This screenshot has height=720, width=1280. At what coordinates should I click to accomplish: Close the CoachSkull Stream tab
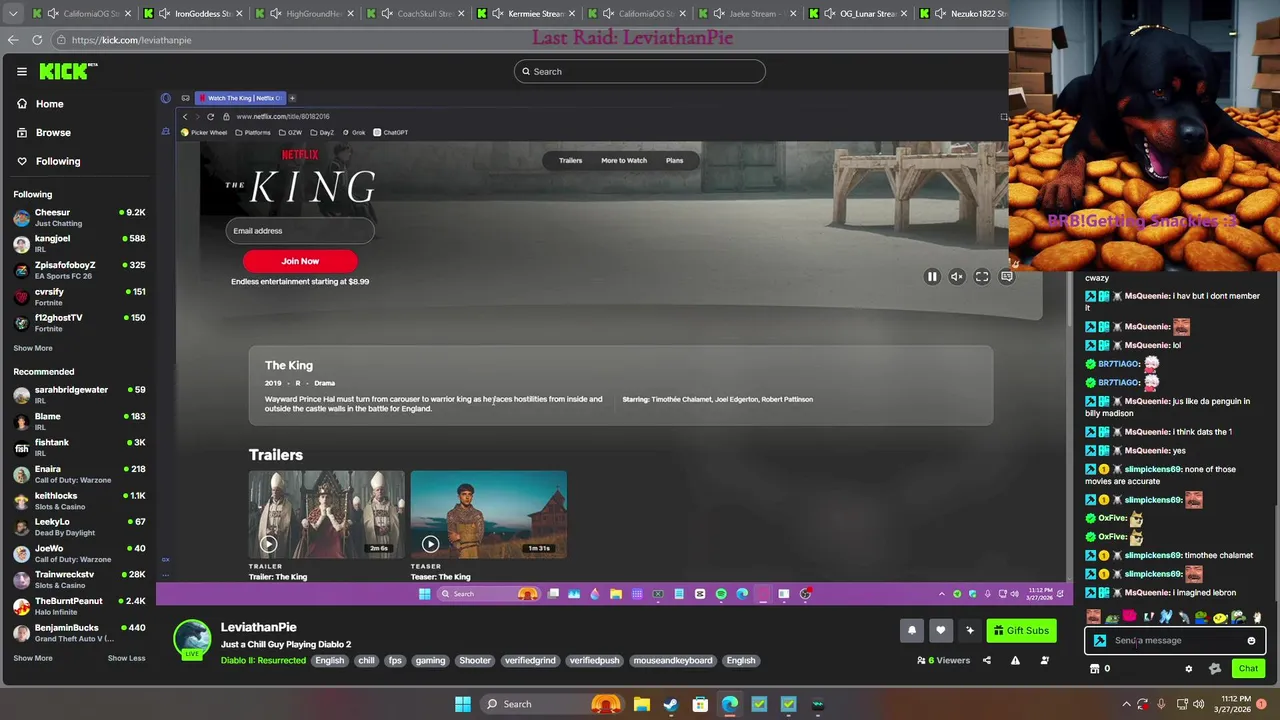pyautogui.click(x=459, y=14)
